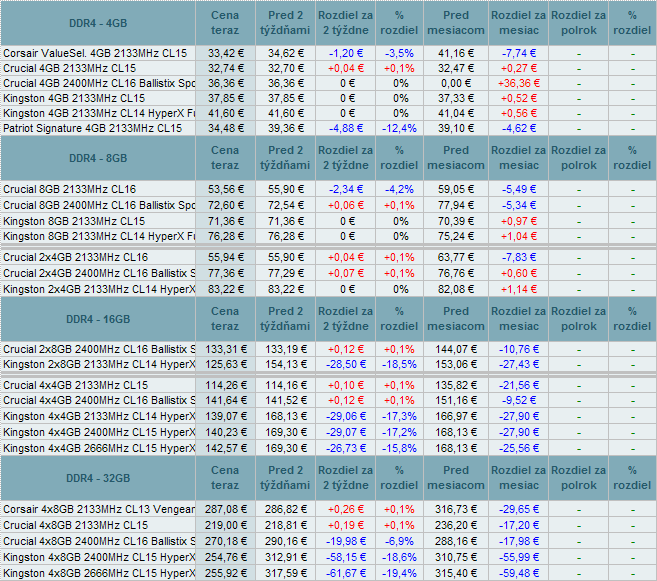657x581 pixels.
Task: Select current price 41,60 €
Action: pos(226,114)
